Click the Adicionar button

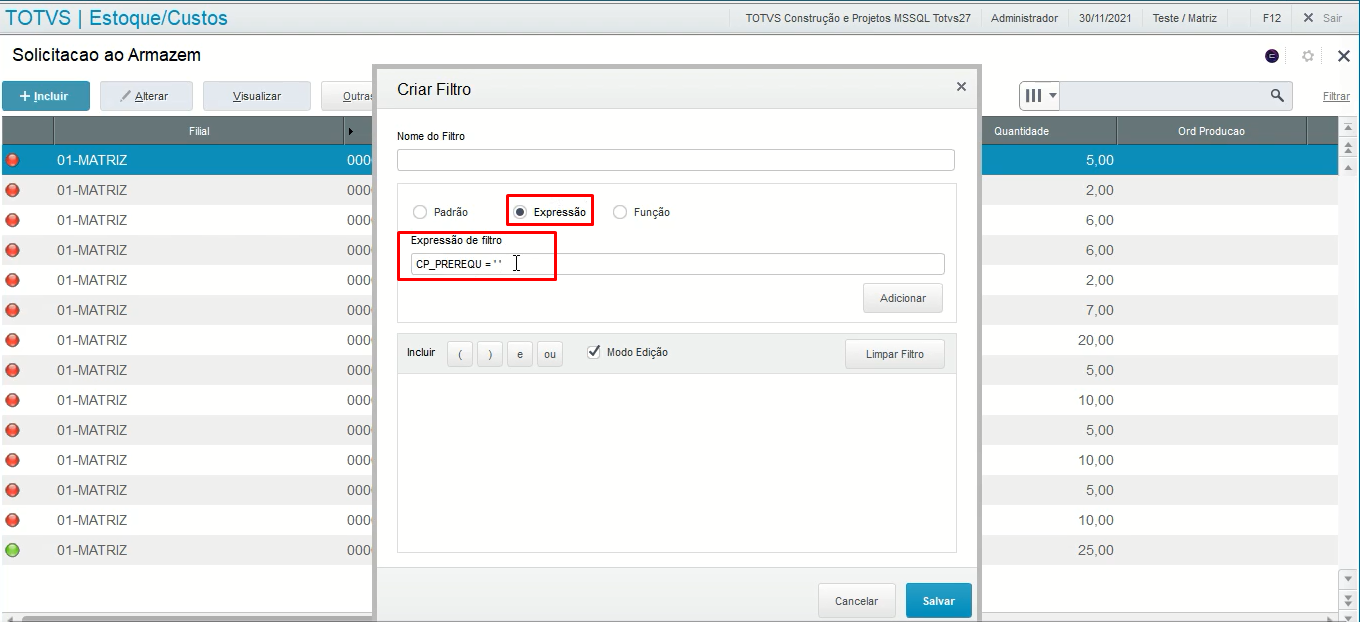pos(903,298)
